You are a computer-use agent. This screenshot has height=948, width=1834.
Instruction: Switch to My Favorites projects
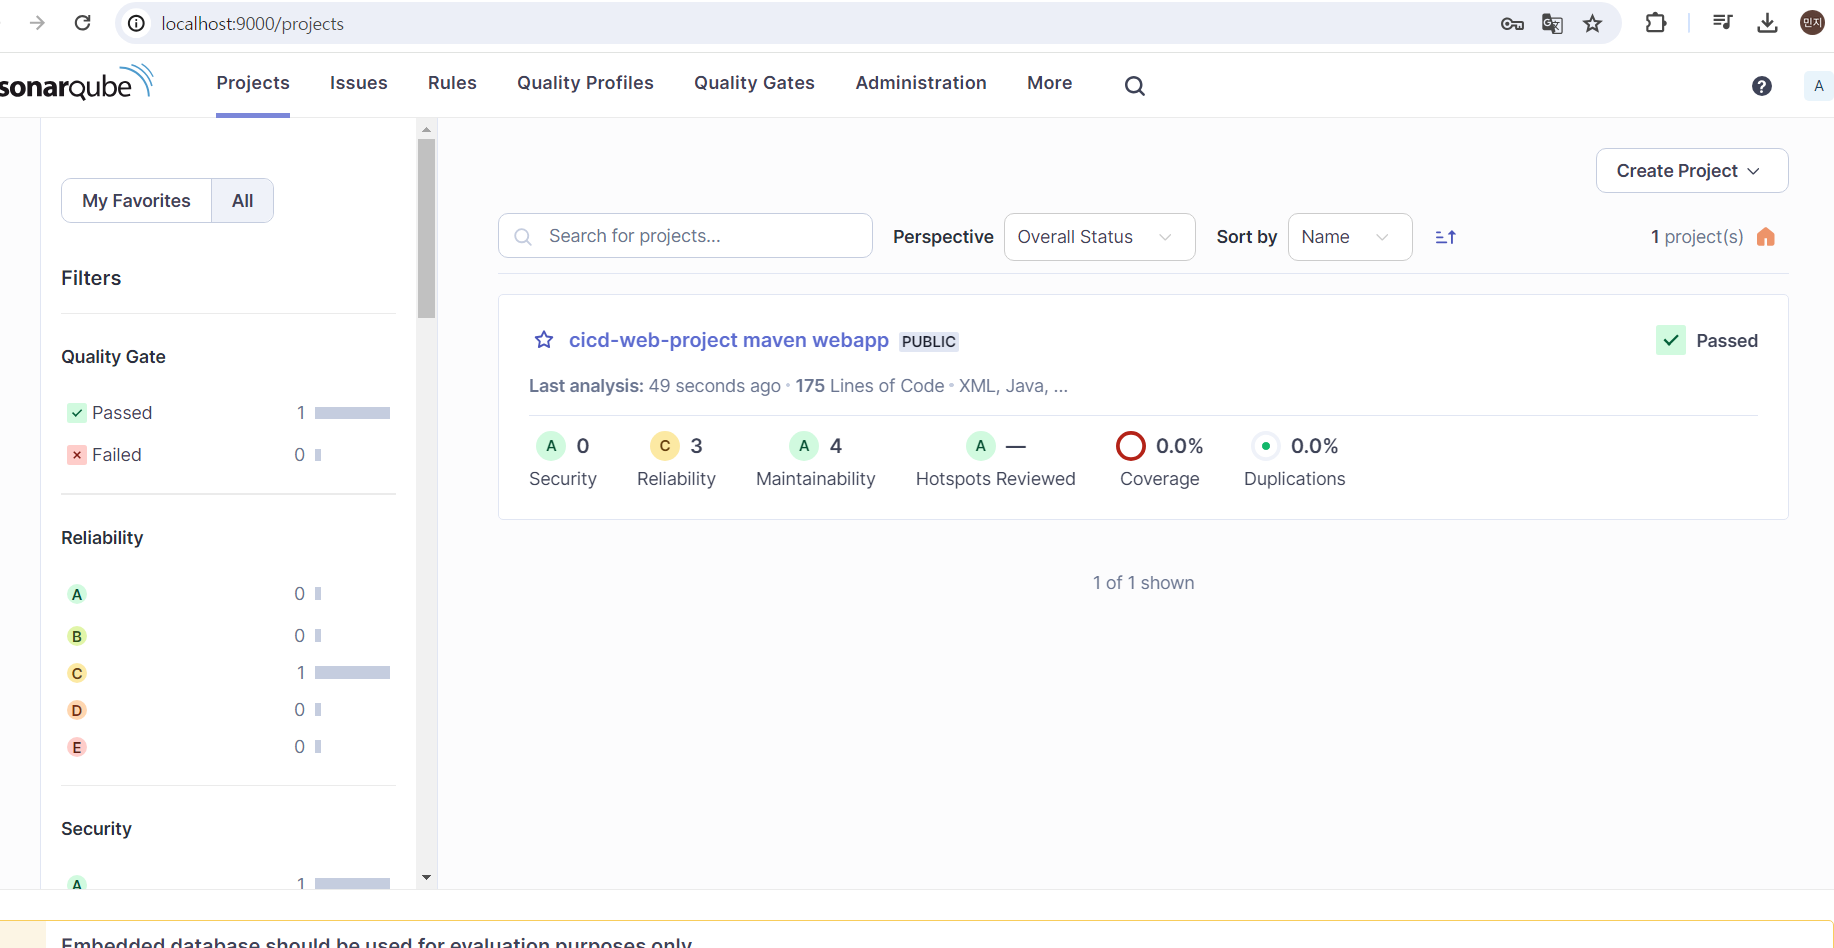point(136,201)
